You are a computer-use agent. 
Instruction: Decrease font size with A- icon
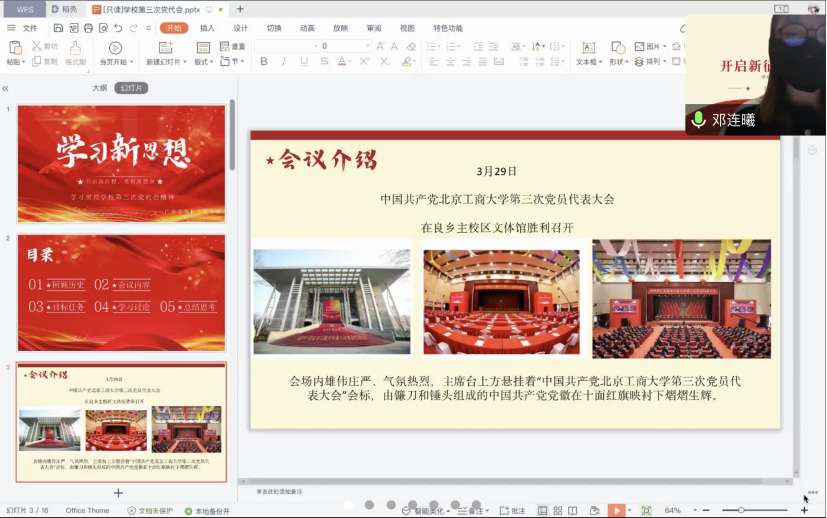[395, 46]
